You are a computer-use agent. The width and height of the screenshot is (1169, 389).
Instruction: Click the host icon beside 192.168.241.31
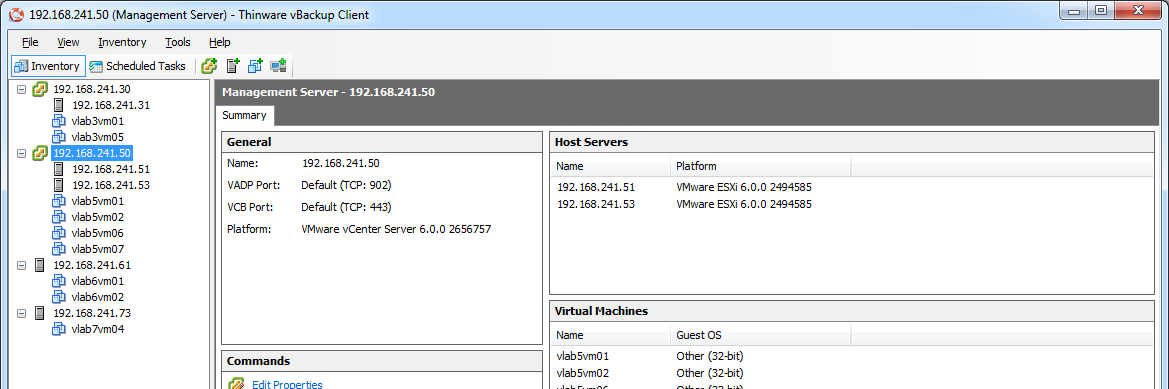[x=59, y=105]
